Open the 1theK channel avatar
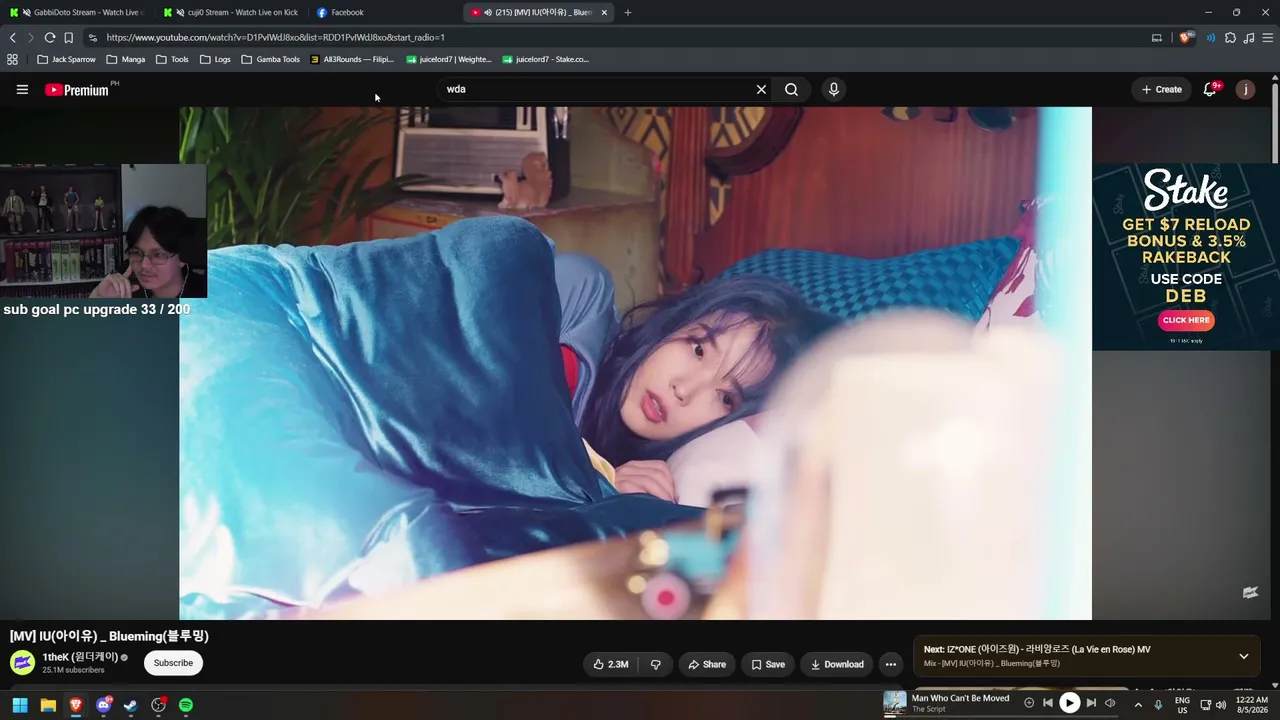 22,663
